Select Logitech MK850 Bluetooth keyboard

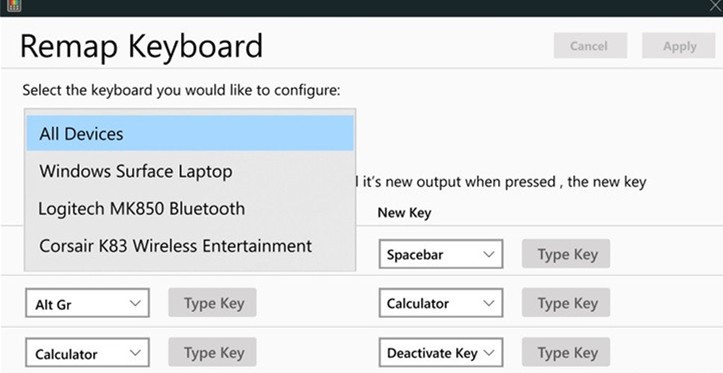[190, 209]
